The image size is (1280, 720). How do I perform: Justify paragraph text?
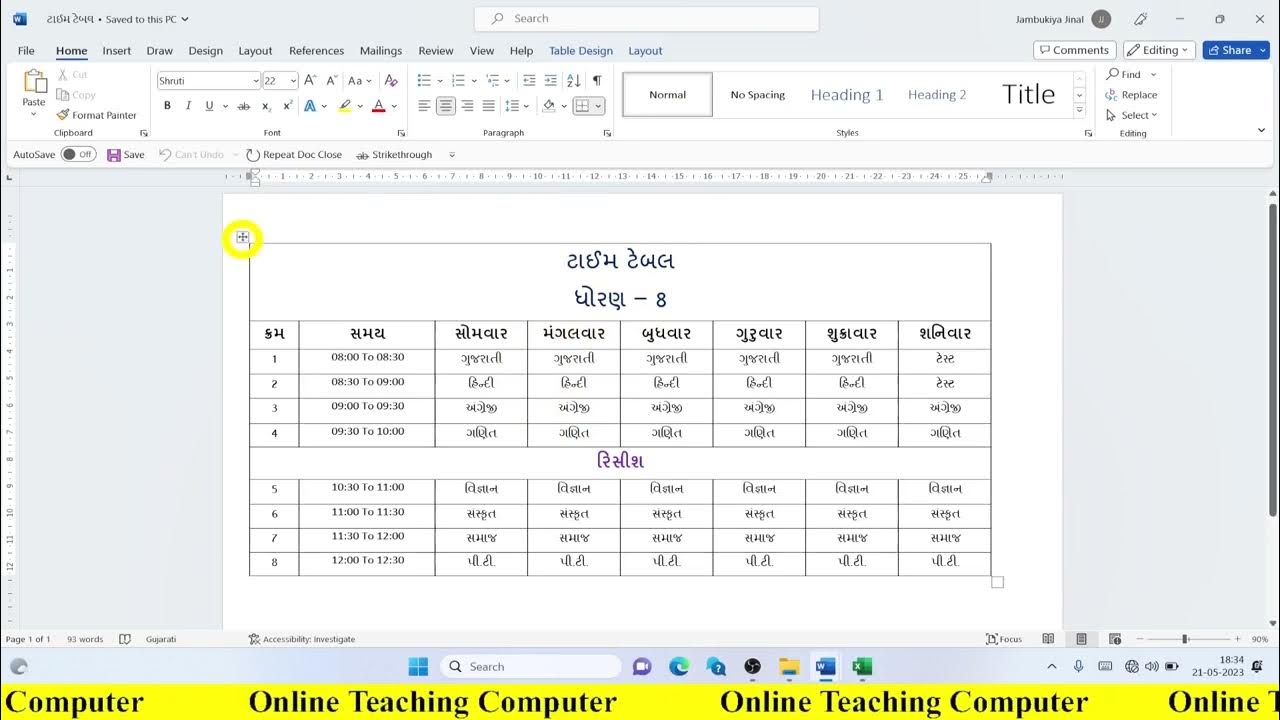tap(488, 106)
